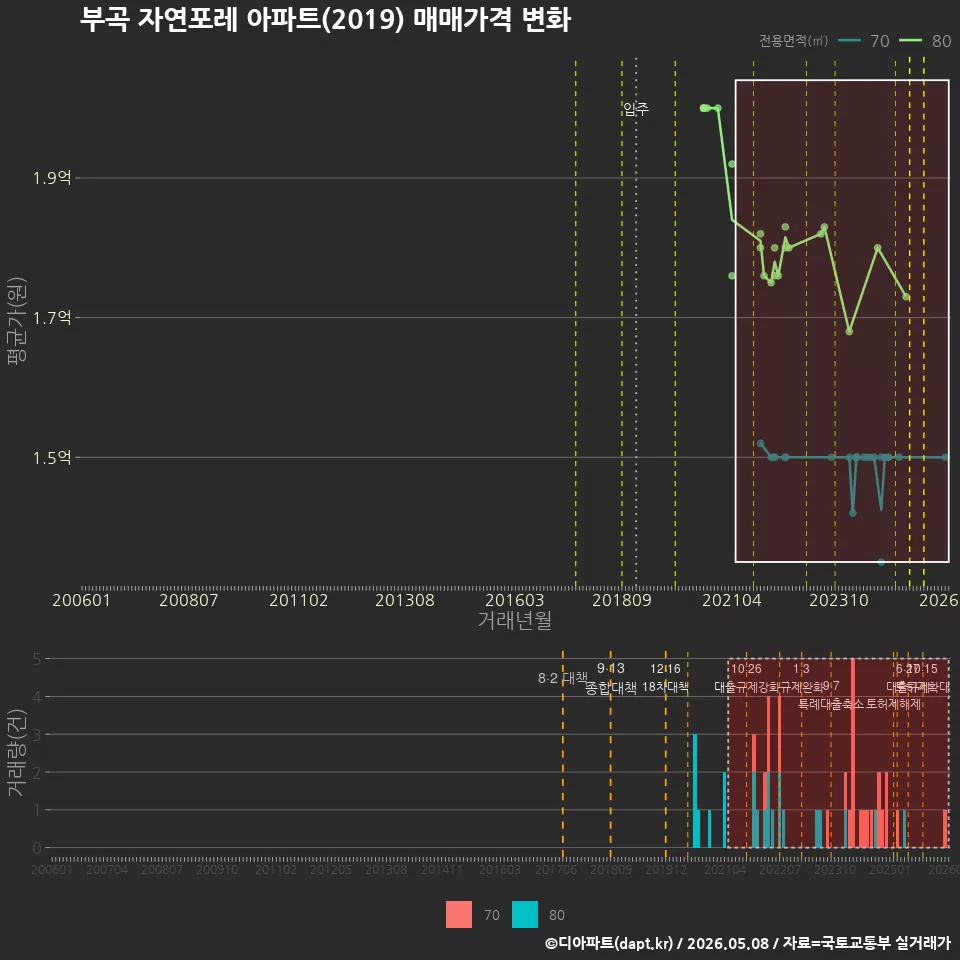This screenshot has width=960, height=960.
Task: Click the red 70 swatch in the bottom legend
Action: pyautogui.click(x=459, y=914)
